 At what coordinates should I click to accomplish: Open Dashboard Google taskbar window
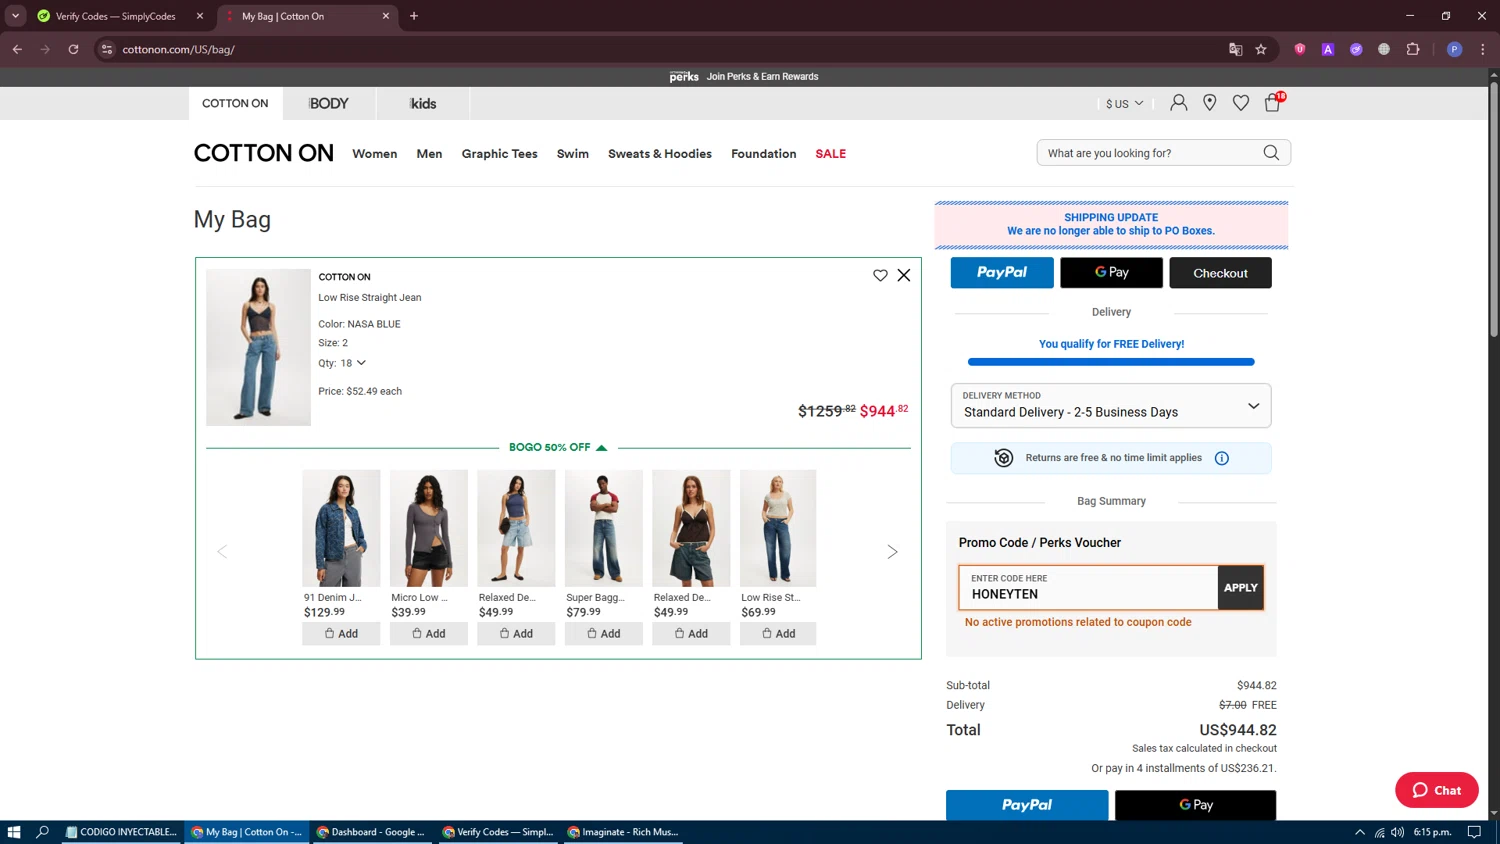tap(371, 832)
